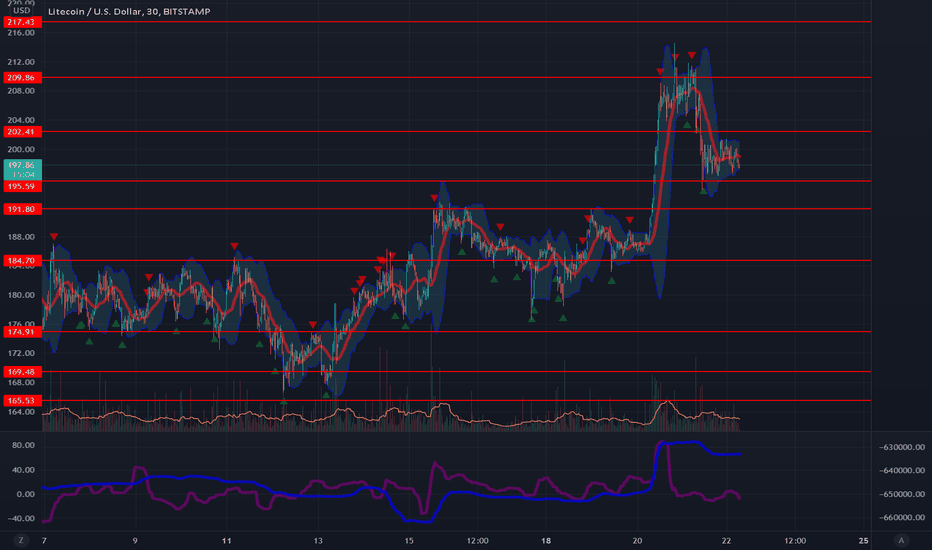Click date label 20 on time axis
932x550 pixels.
click(637, 540)
